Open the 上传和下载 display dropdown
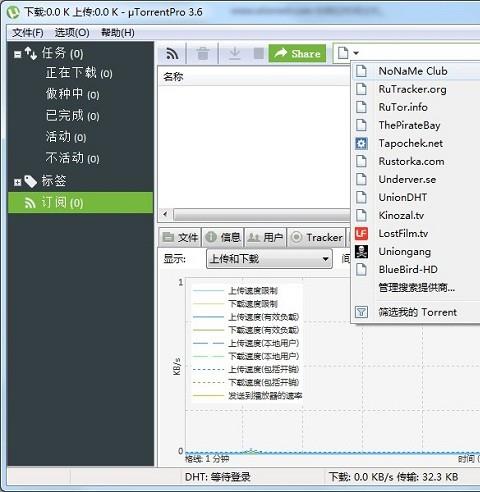 (269, 259)
